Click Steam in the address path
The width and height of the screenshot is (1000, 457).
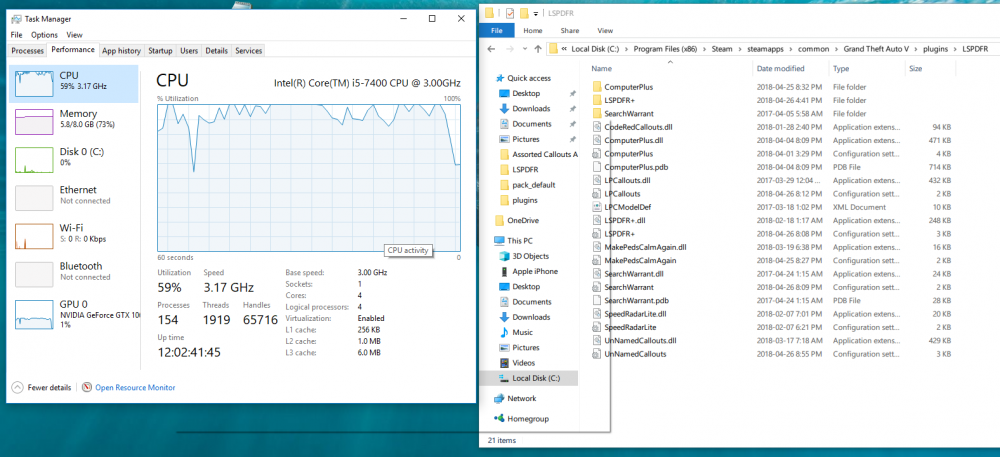click(722, 49)
